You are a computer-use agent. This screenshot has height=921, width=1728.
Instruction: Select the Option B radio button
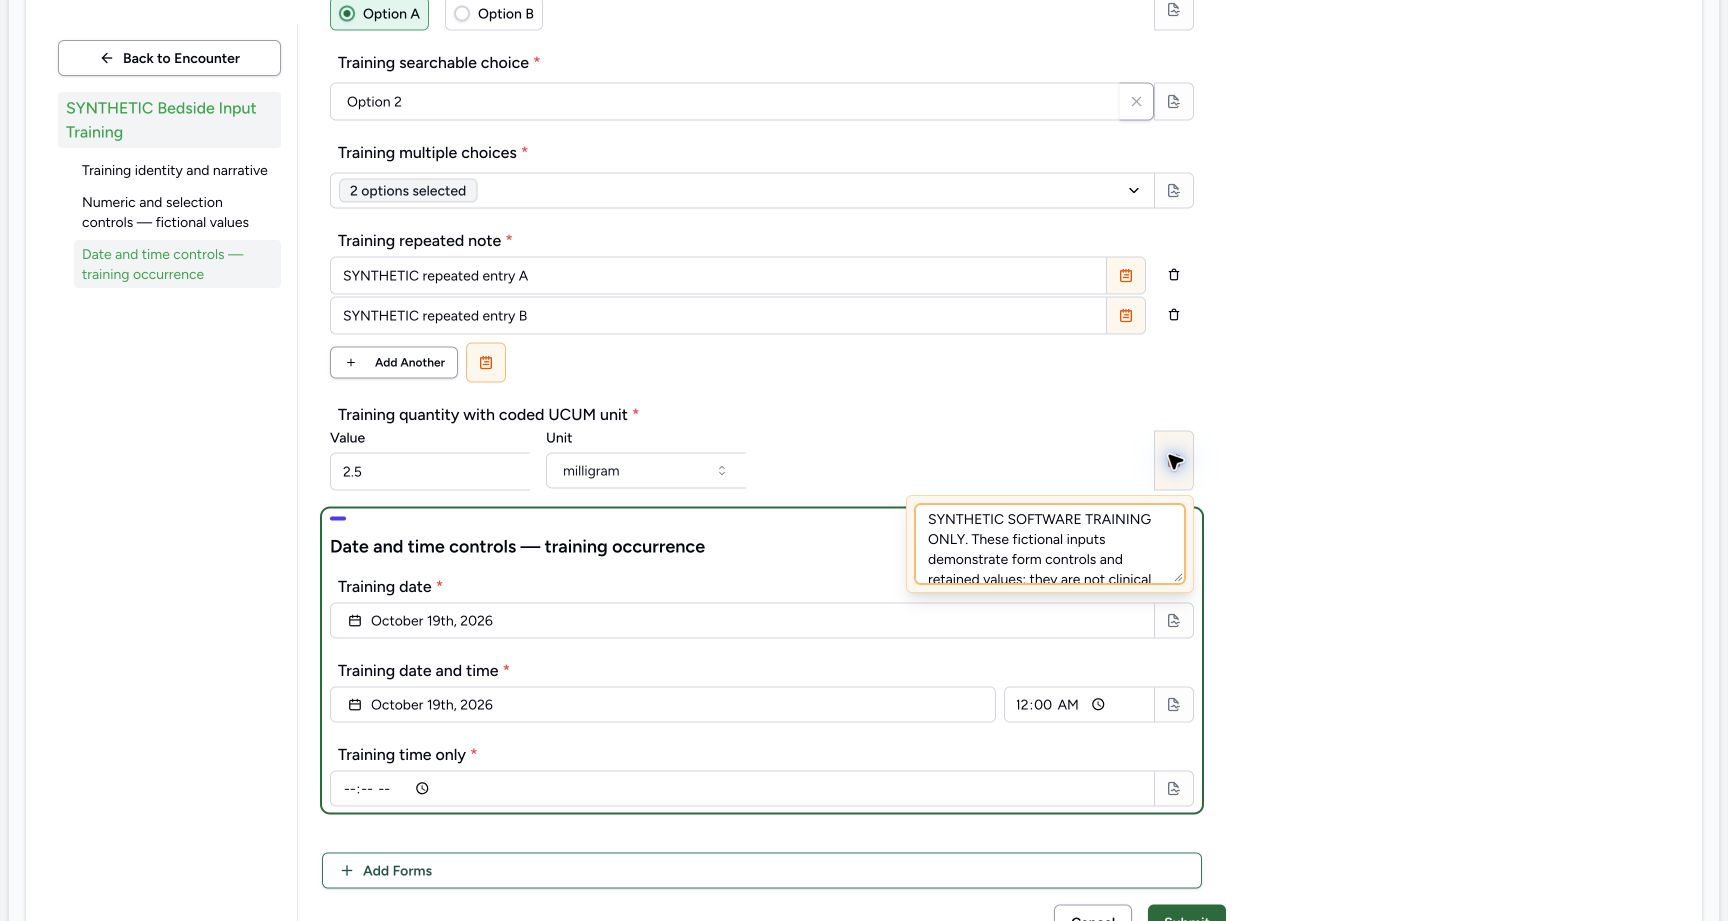[462, 14]
